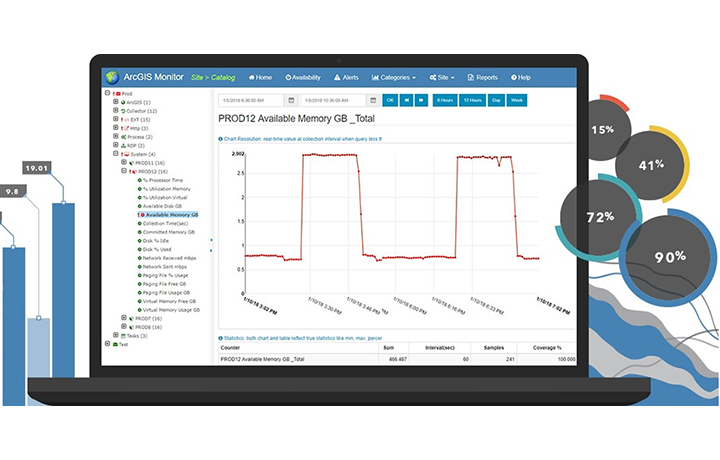
Task: Open the Categories dropdown menu
Action: 394,78
